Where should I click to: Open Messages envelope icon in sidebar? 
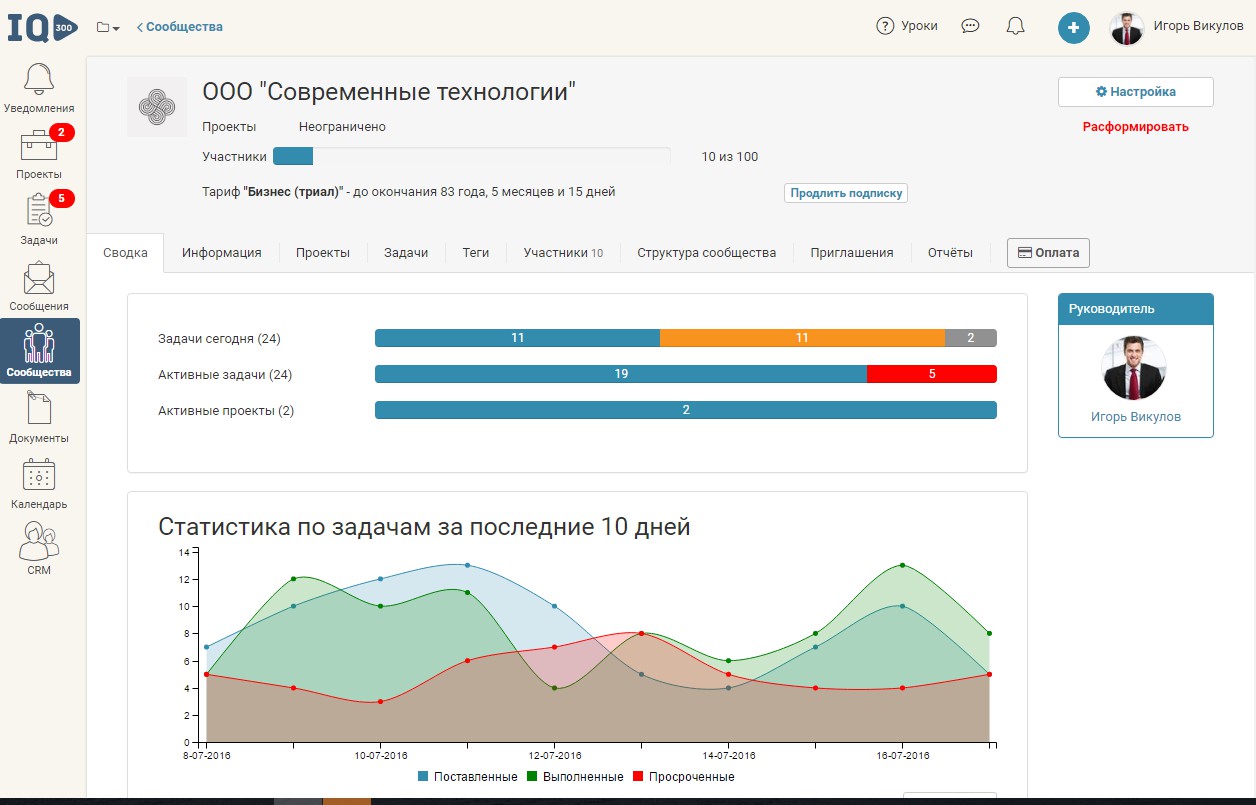tap(39, 277)
